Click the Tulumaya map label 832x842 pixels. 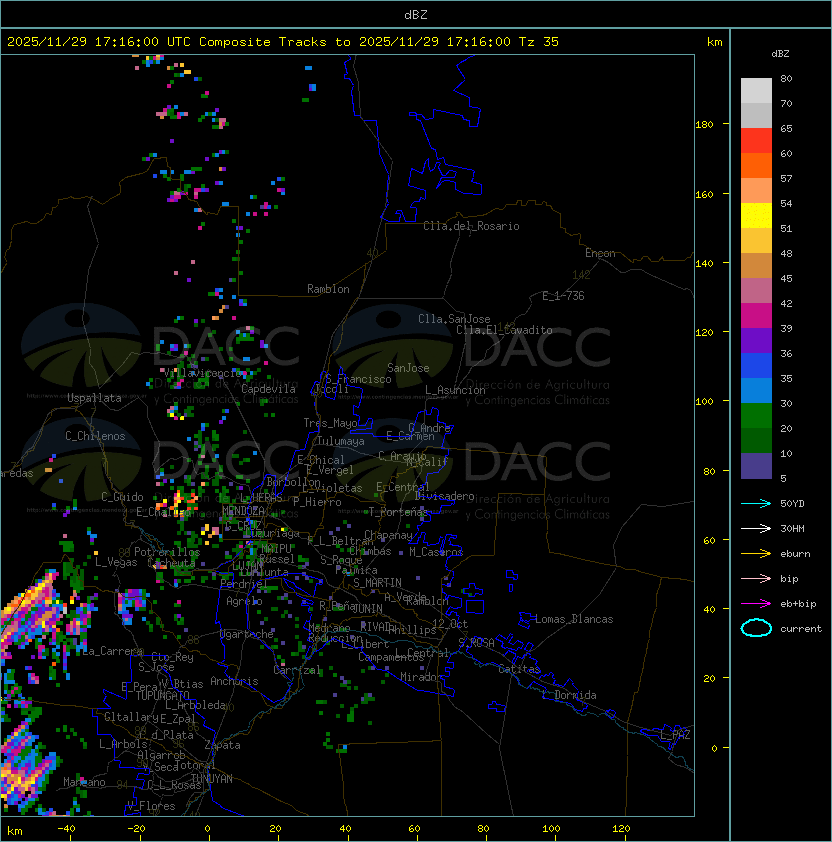341,441
